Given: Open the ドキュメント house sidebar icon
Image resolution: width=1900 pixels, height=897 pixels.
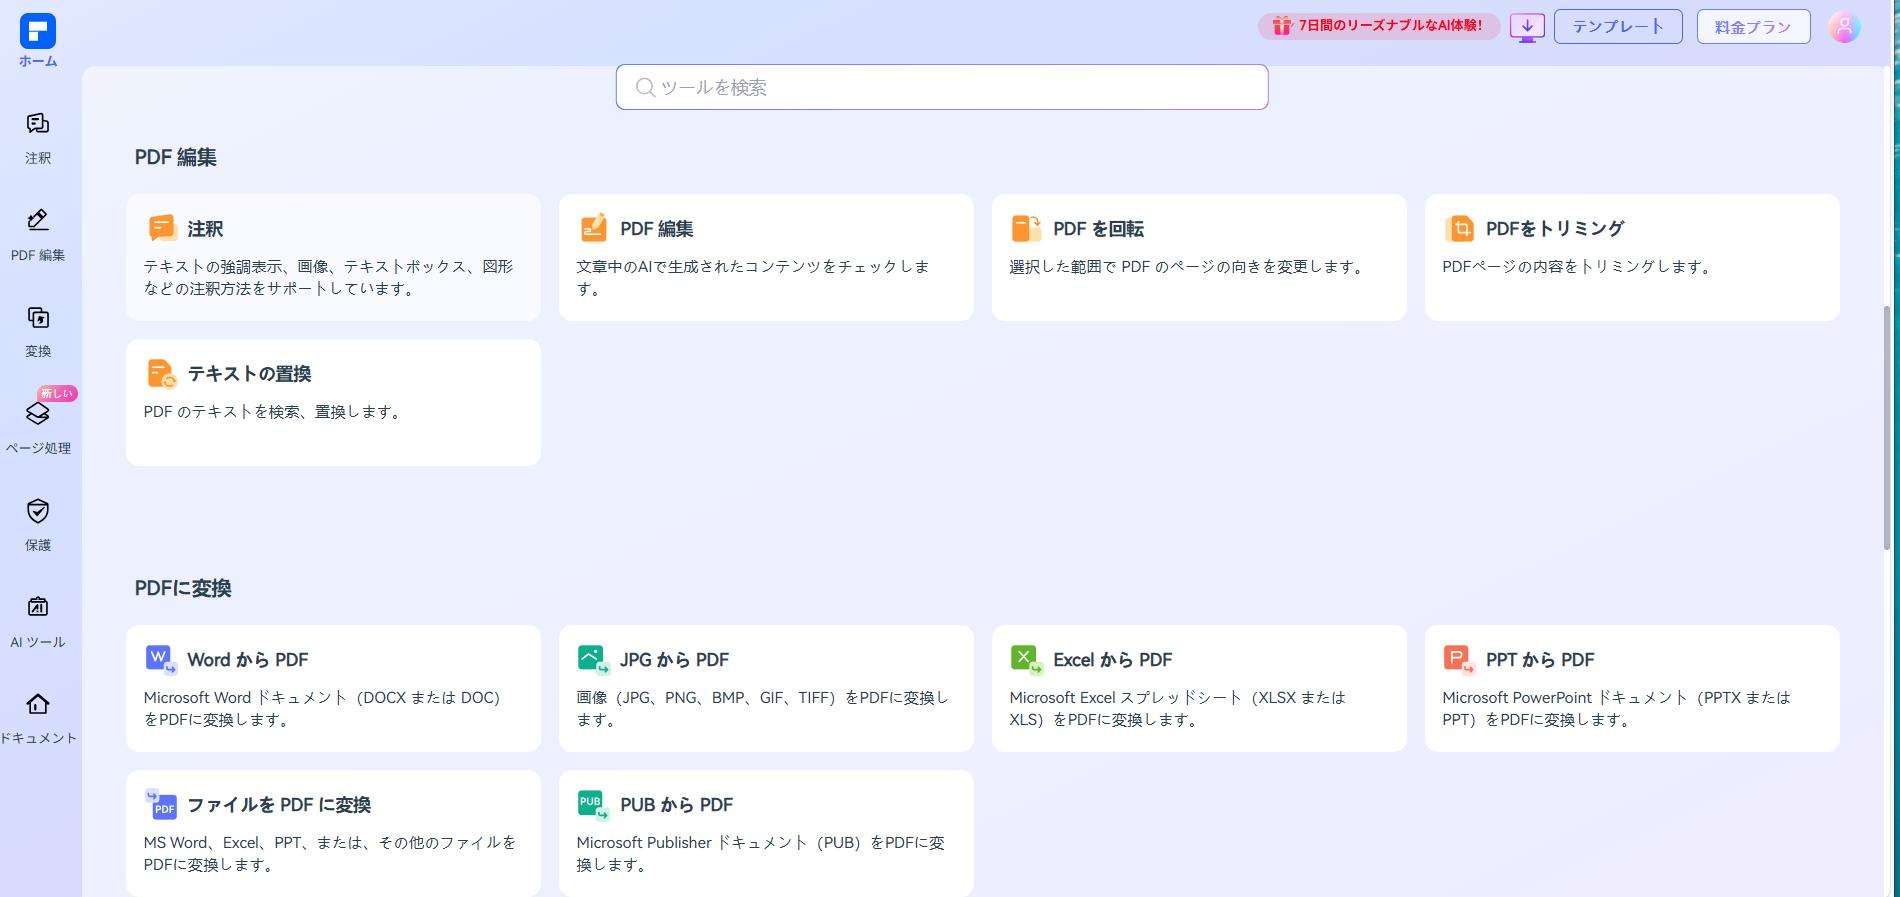Looking at the screenshot, I should click(38, 704).
